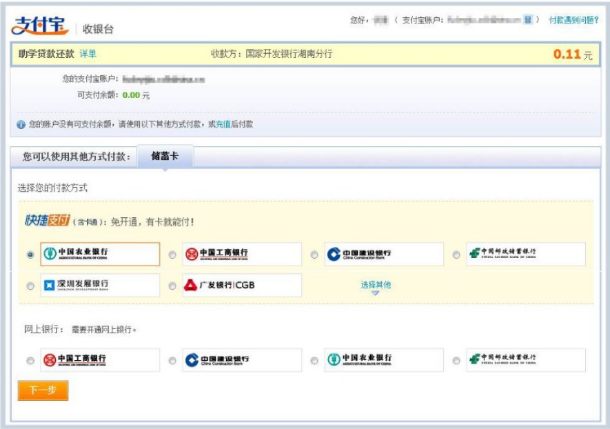Select the quick pay Agricultural Bank radio button
Image resolution: width=610 pixels, height=429 pixels.
pos(30,255)
